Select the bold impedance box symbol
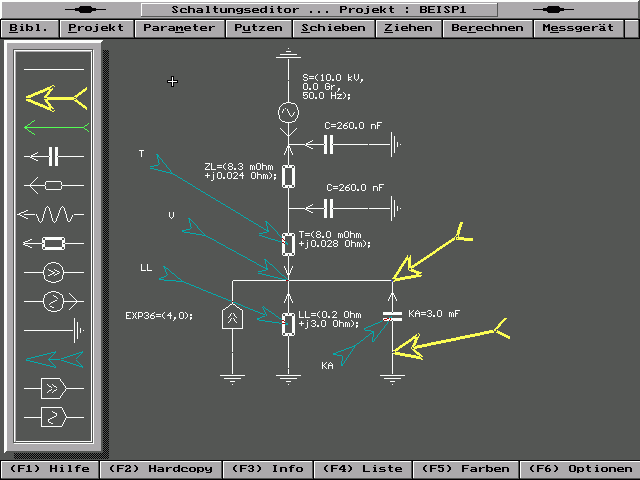 pos(56,243)
